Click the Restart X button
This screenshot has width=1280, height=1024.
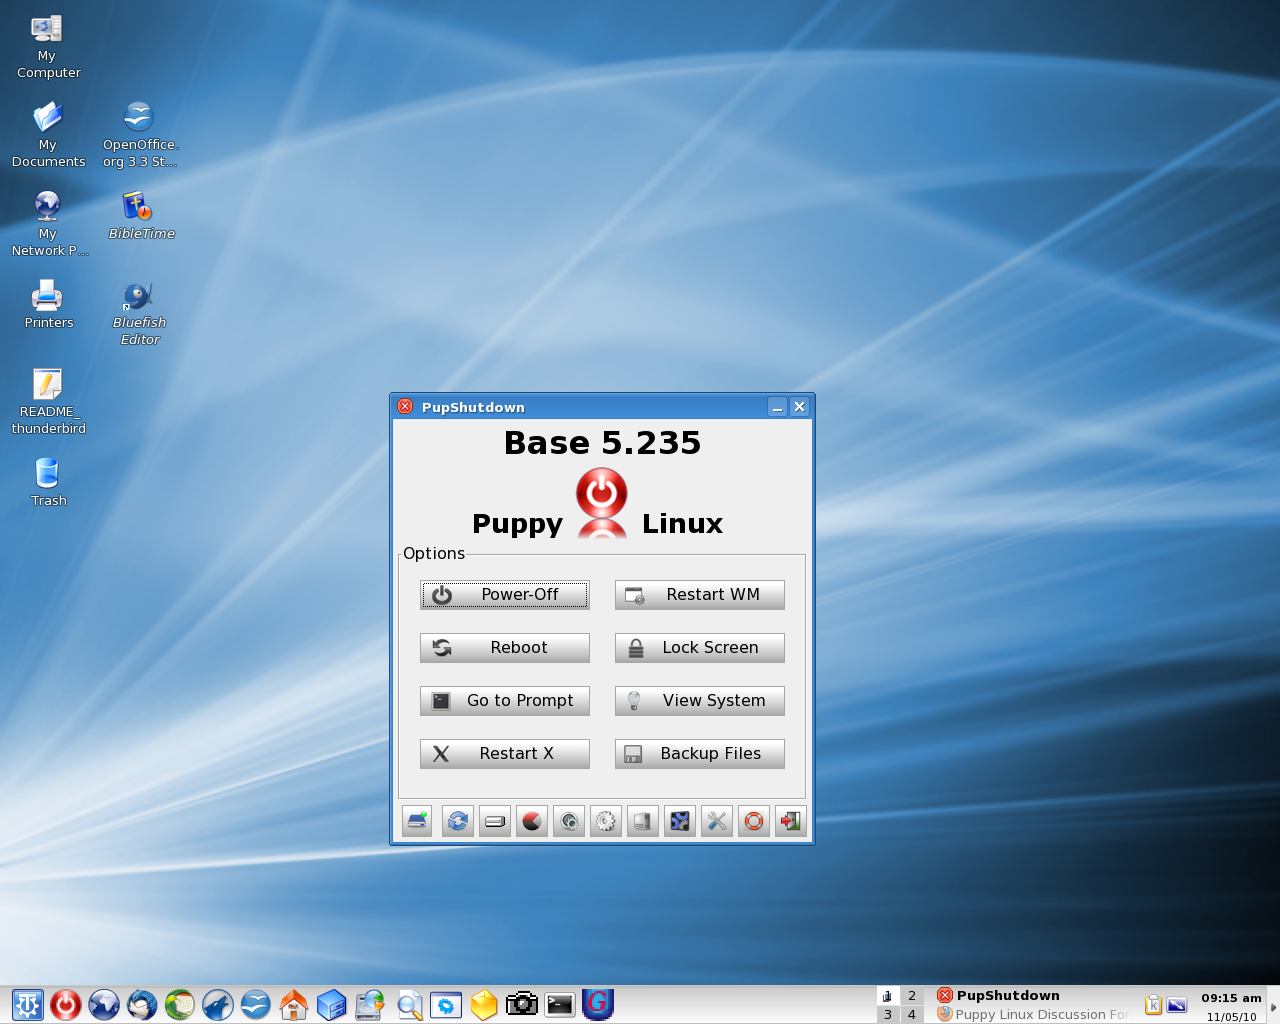pyautogui.click(x=504, y=753)
